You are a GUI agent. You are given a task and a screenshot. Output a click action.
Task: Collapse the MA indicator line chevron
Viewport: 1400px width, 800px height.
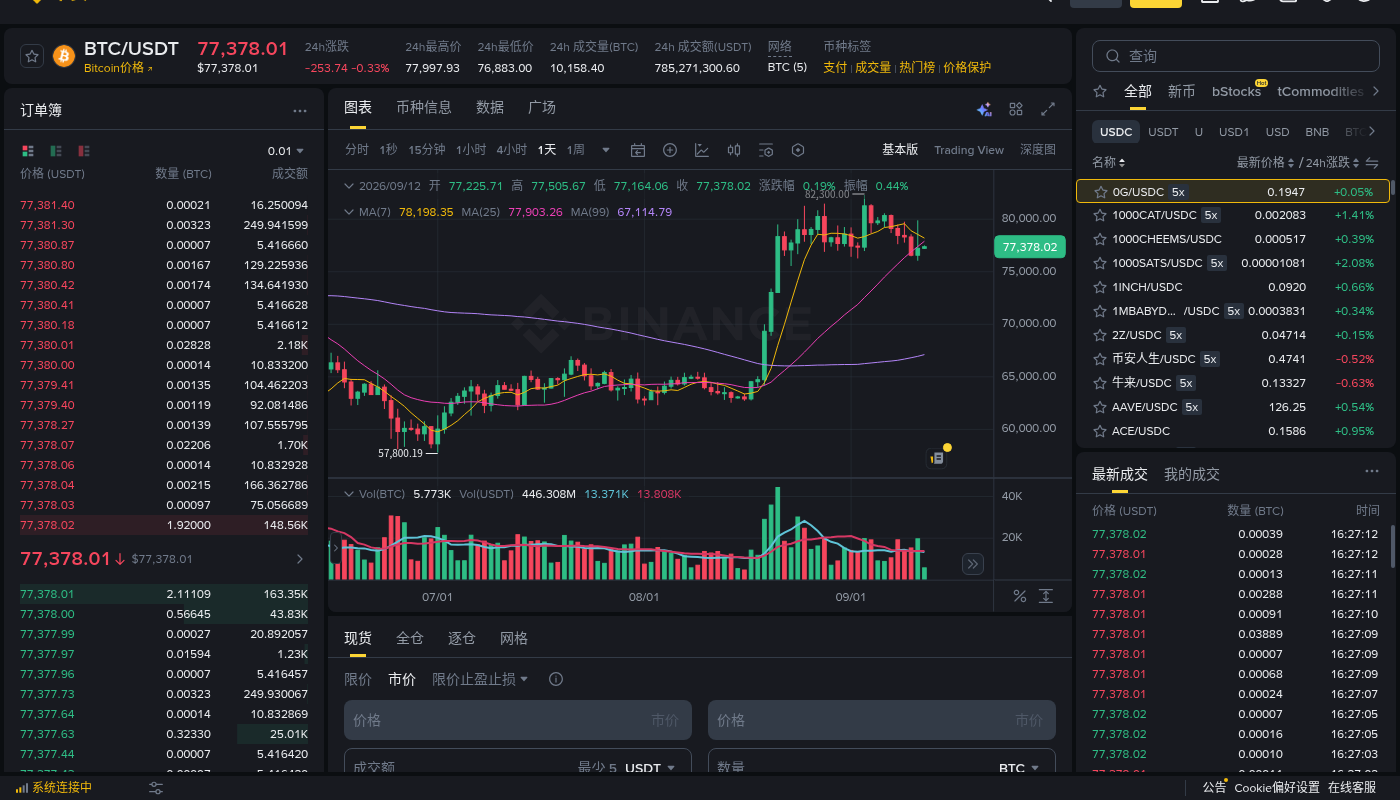click(348, 212)
